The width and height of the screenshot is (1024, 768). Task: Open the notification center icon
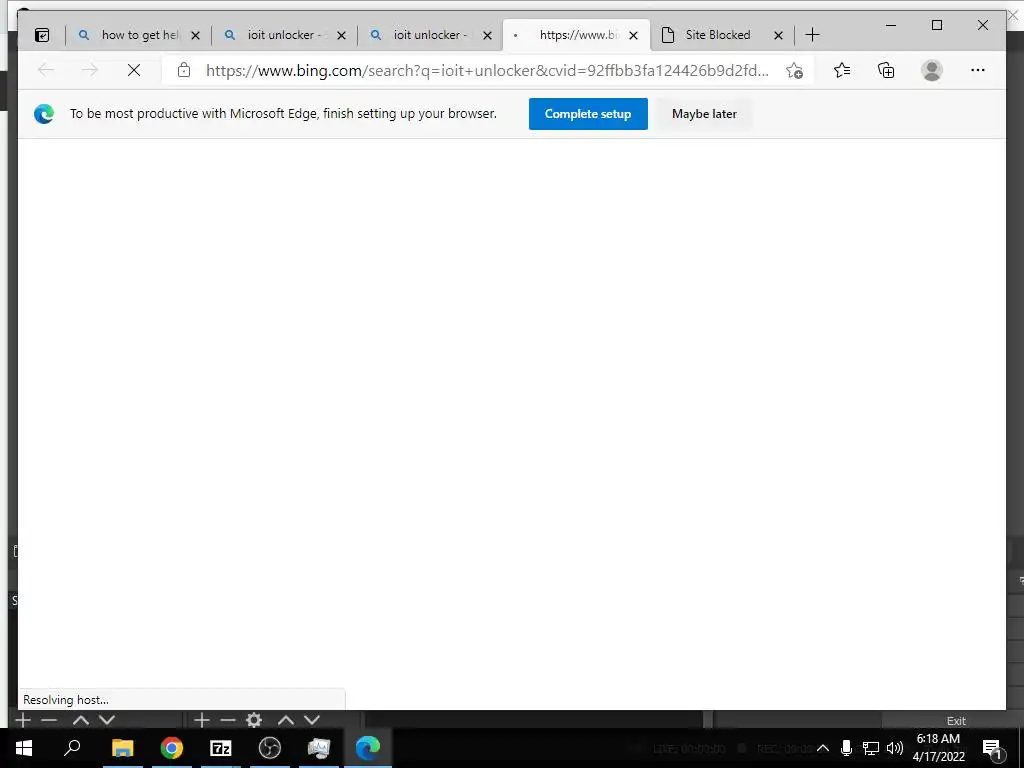pyautogui.click(x=993, y=748)
